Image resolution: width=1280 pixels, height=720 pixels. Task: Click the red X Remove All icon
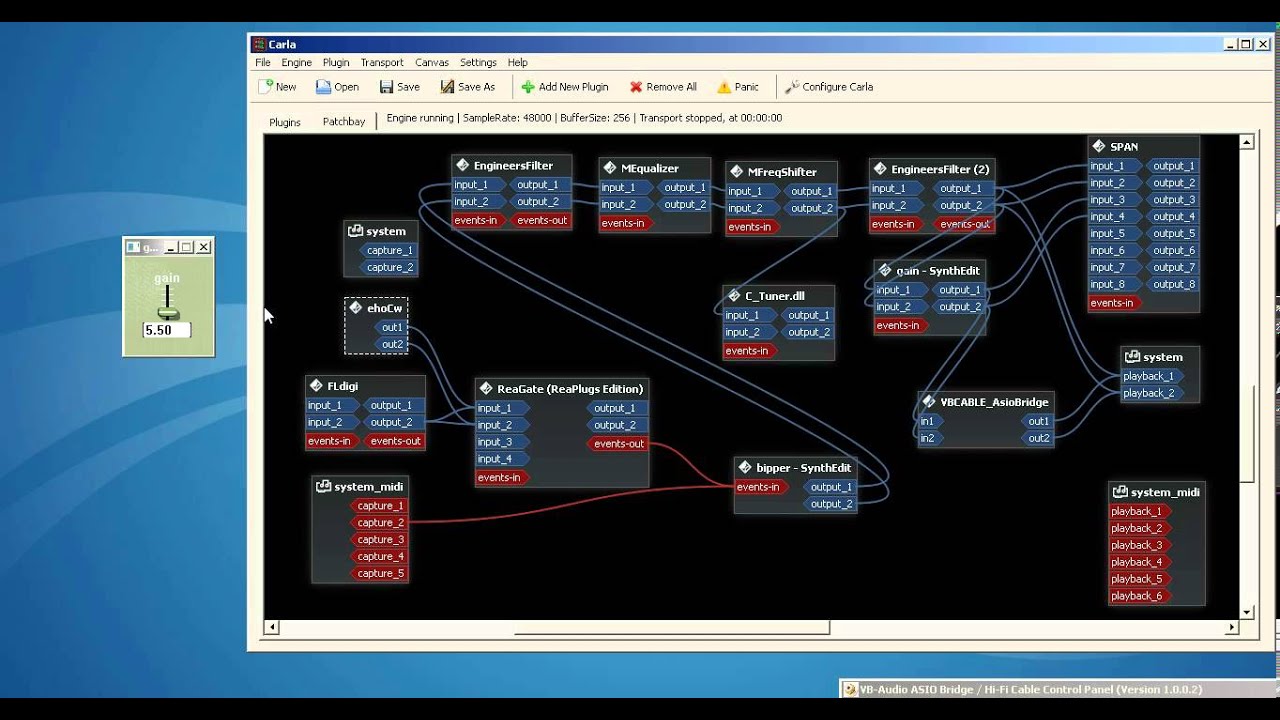tap(636, 87)
